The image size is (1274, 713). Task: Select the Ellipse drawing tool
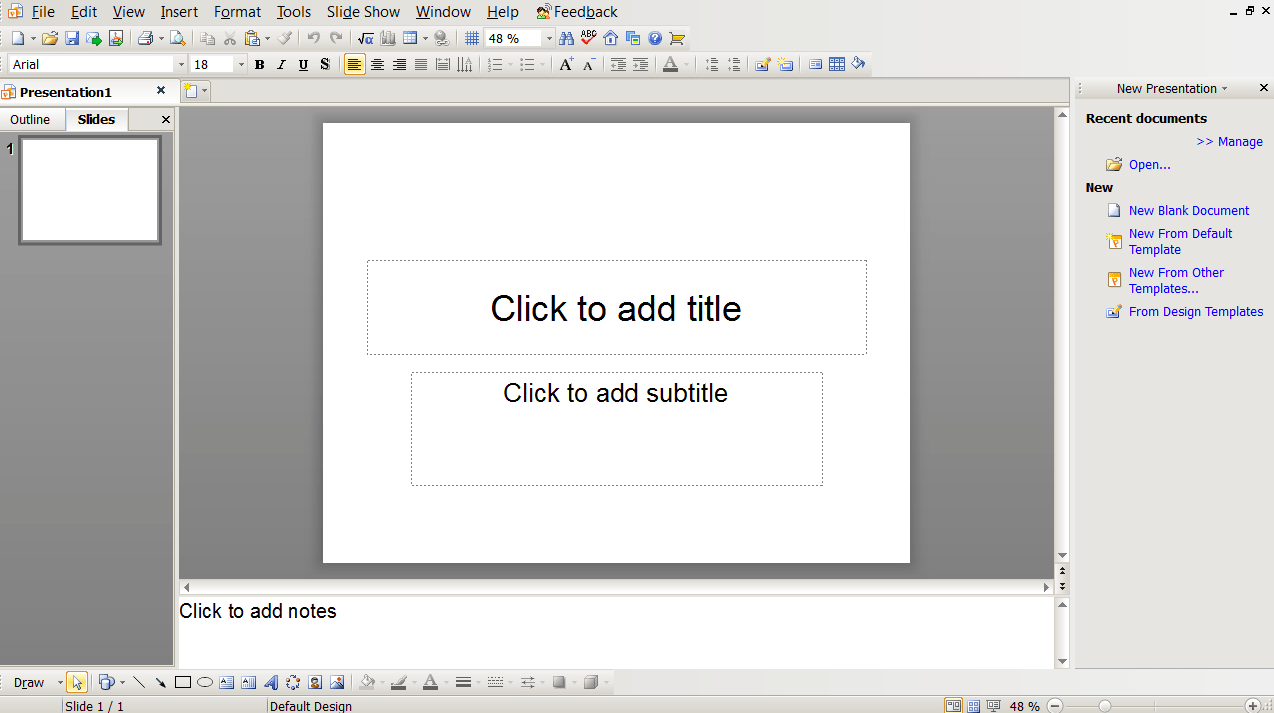click(x=205, y=682)
